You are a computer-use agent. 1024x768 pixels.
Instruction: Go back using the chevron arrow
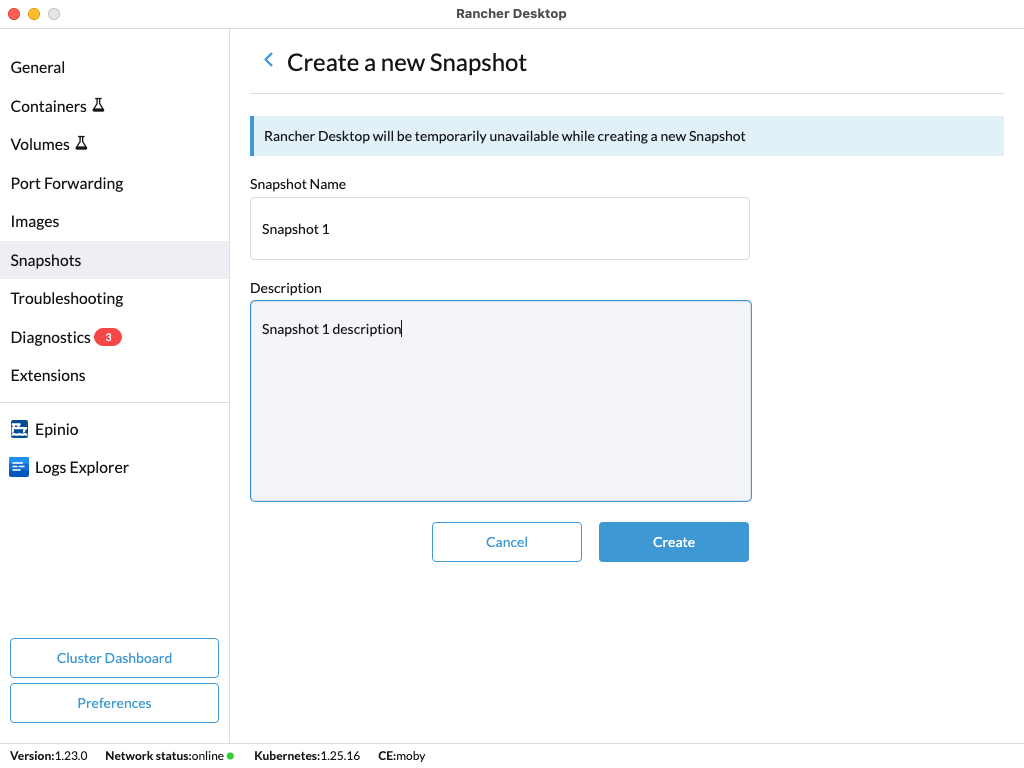[268, 60]
